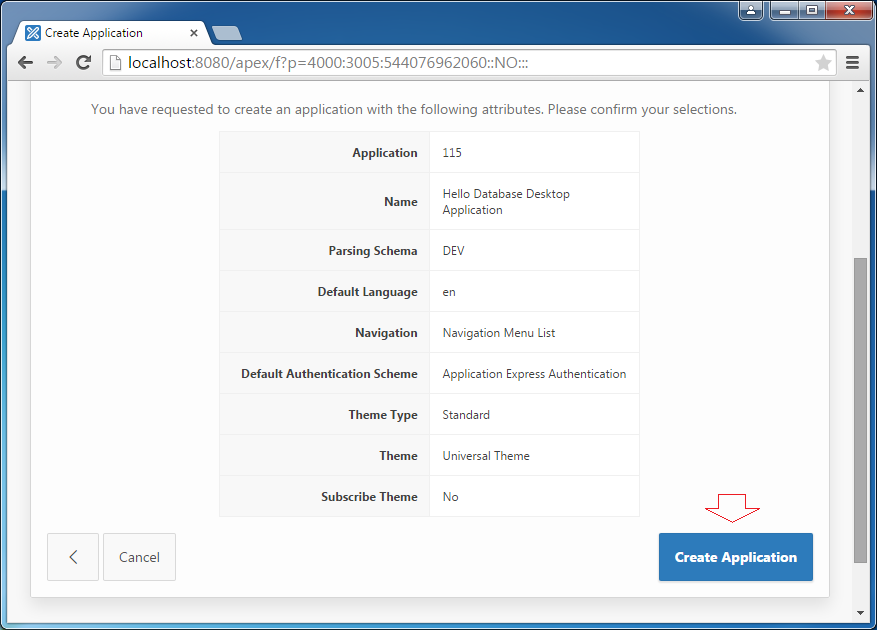
Task: Click the Default Language label
Action: (x=367, y=292)
